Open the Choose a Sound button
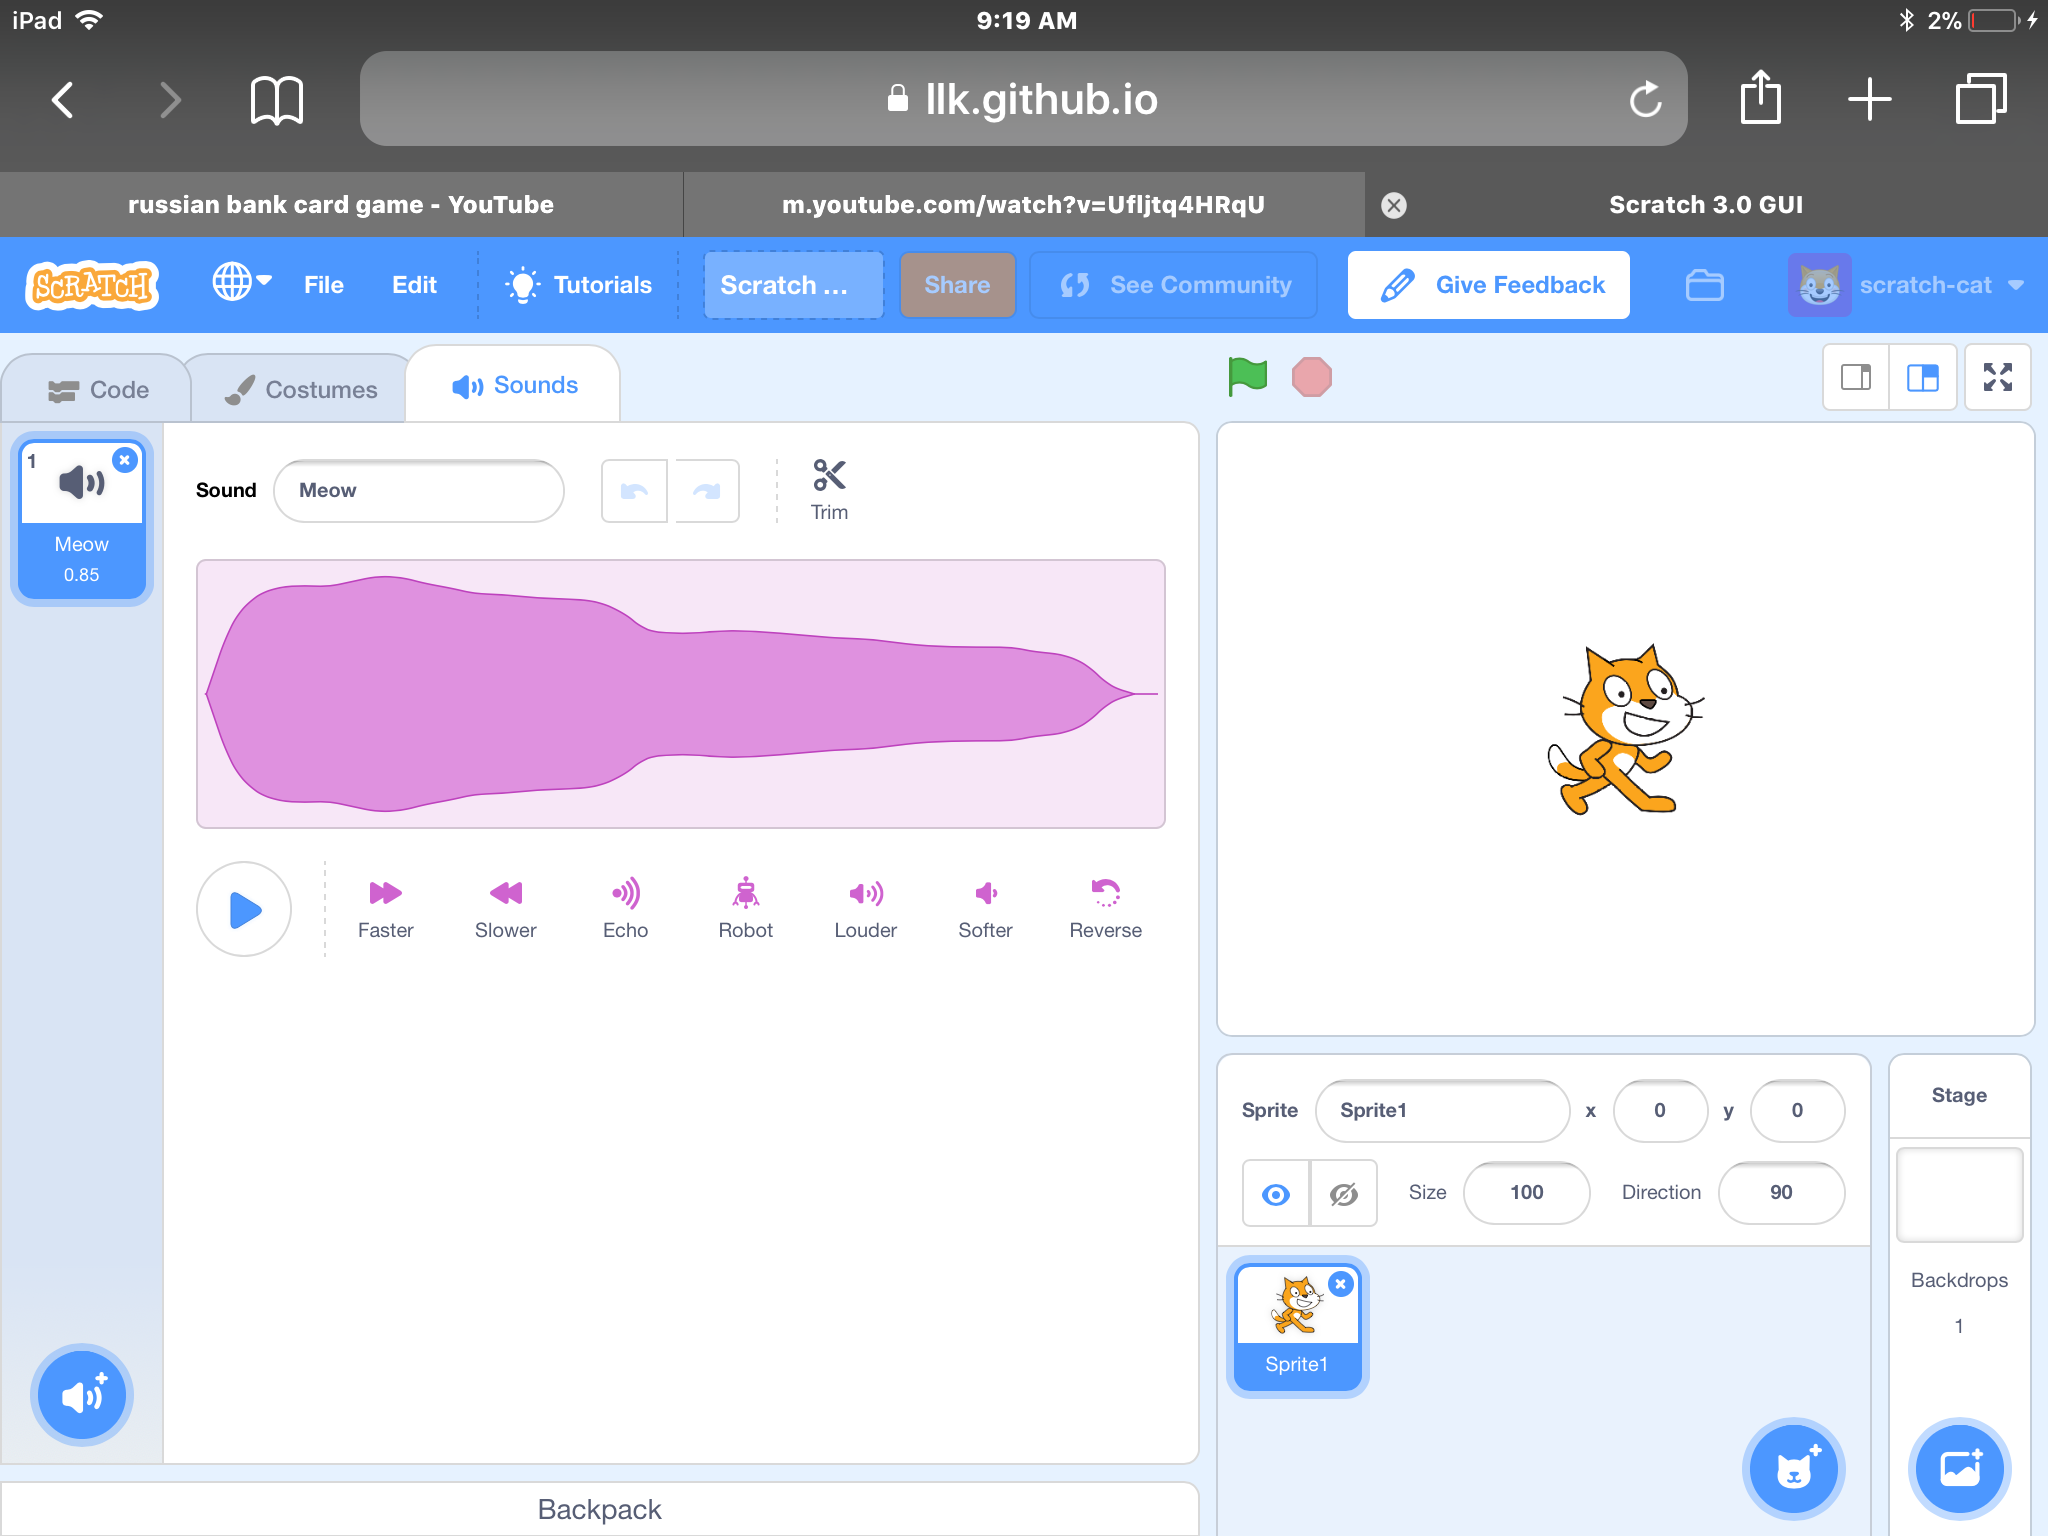The height and width of the screenshot is (1536, 2048). (x=82, y=1395)
